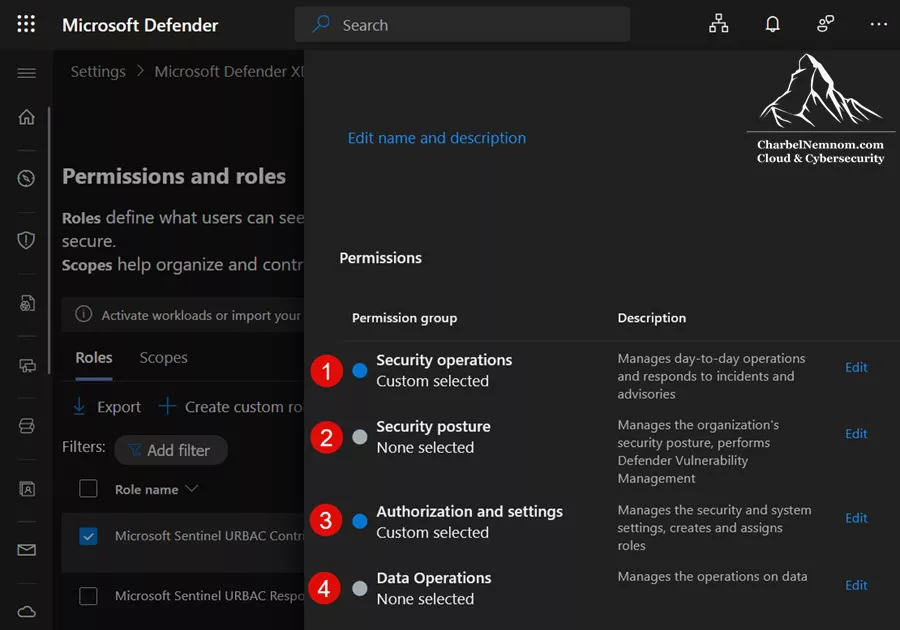Click the Export button label
Screen dimensions: 900x630
(119, 407)
